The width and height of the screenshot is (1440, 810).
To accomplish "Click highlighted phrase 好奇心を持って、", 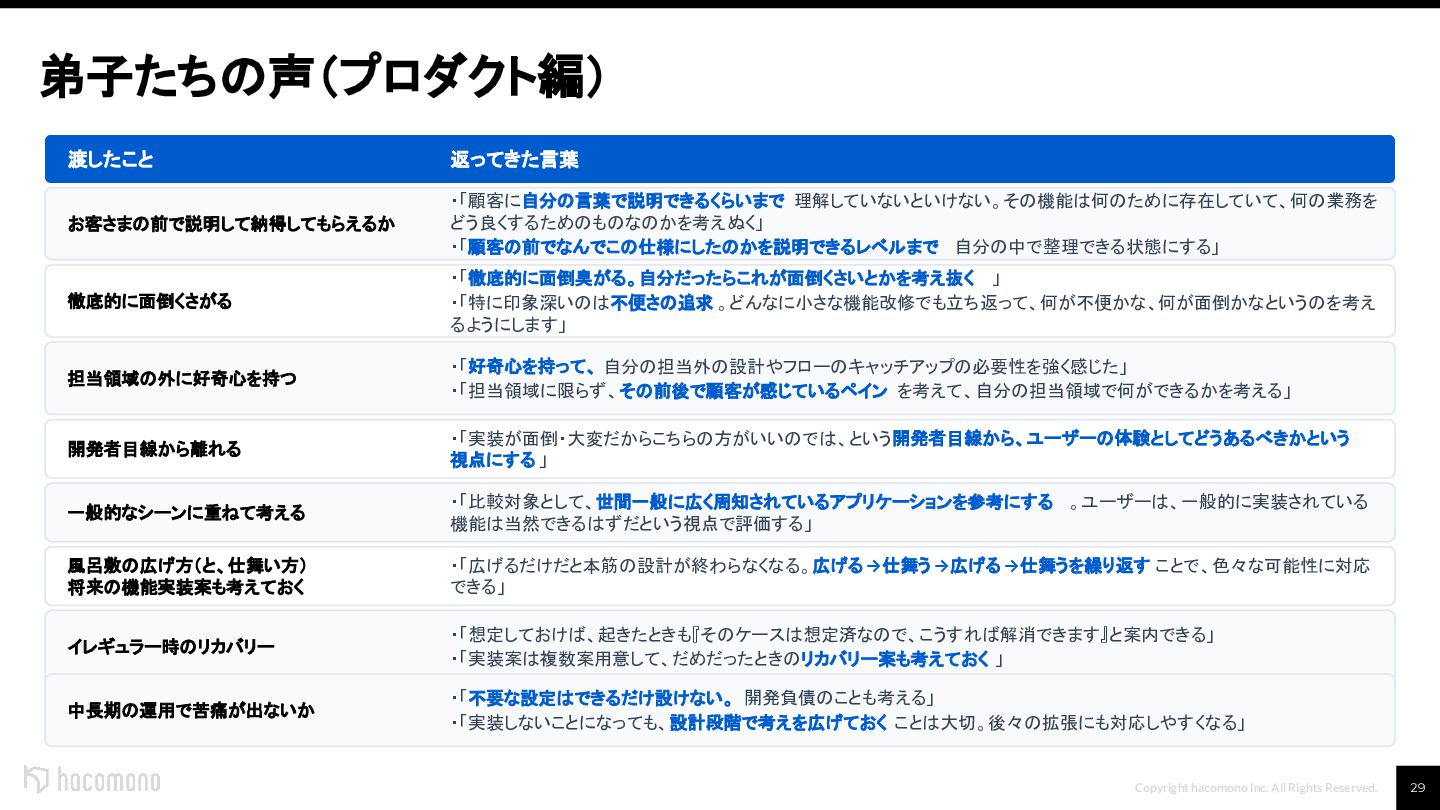I will pyautogui.click(x=532, y=367).
